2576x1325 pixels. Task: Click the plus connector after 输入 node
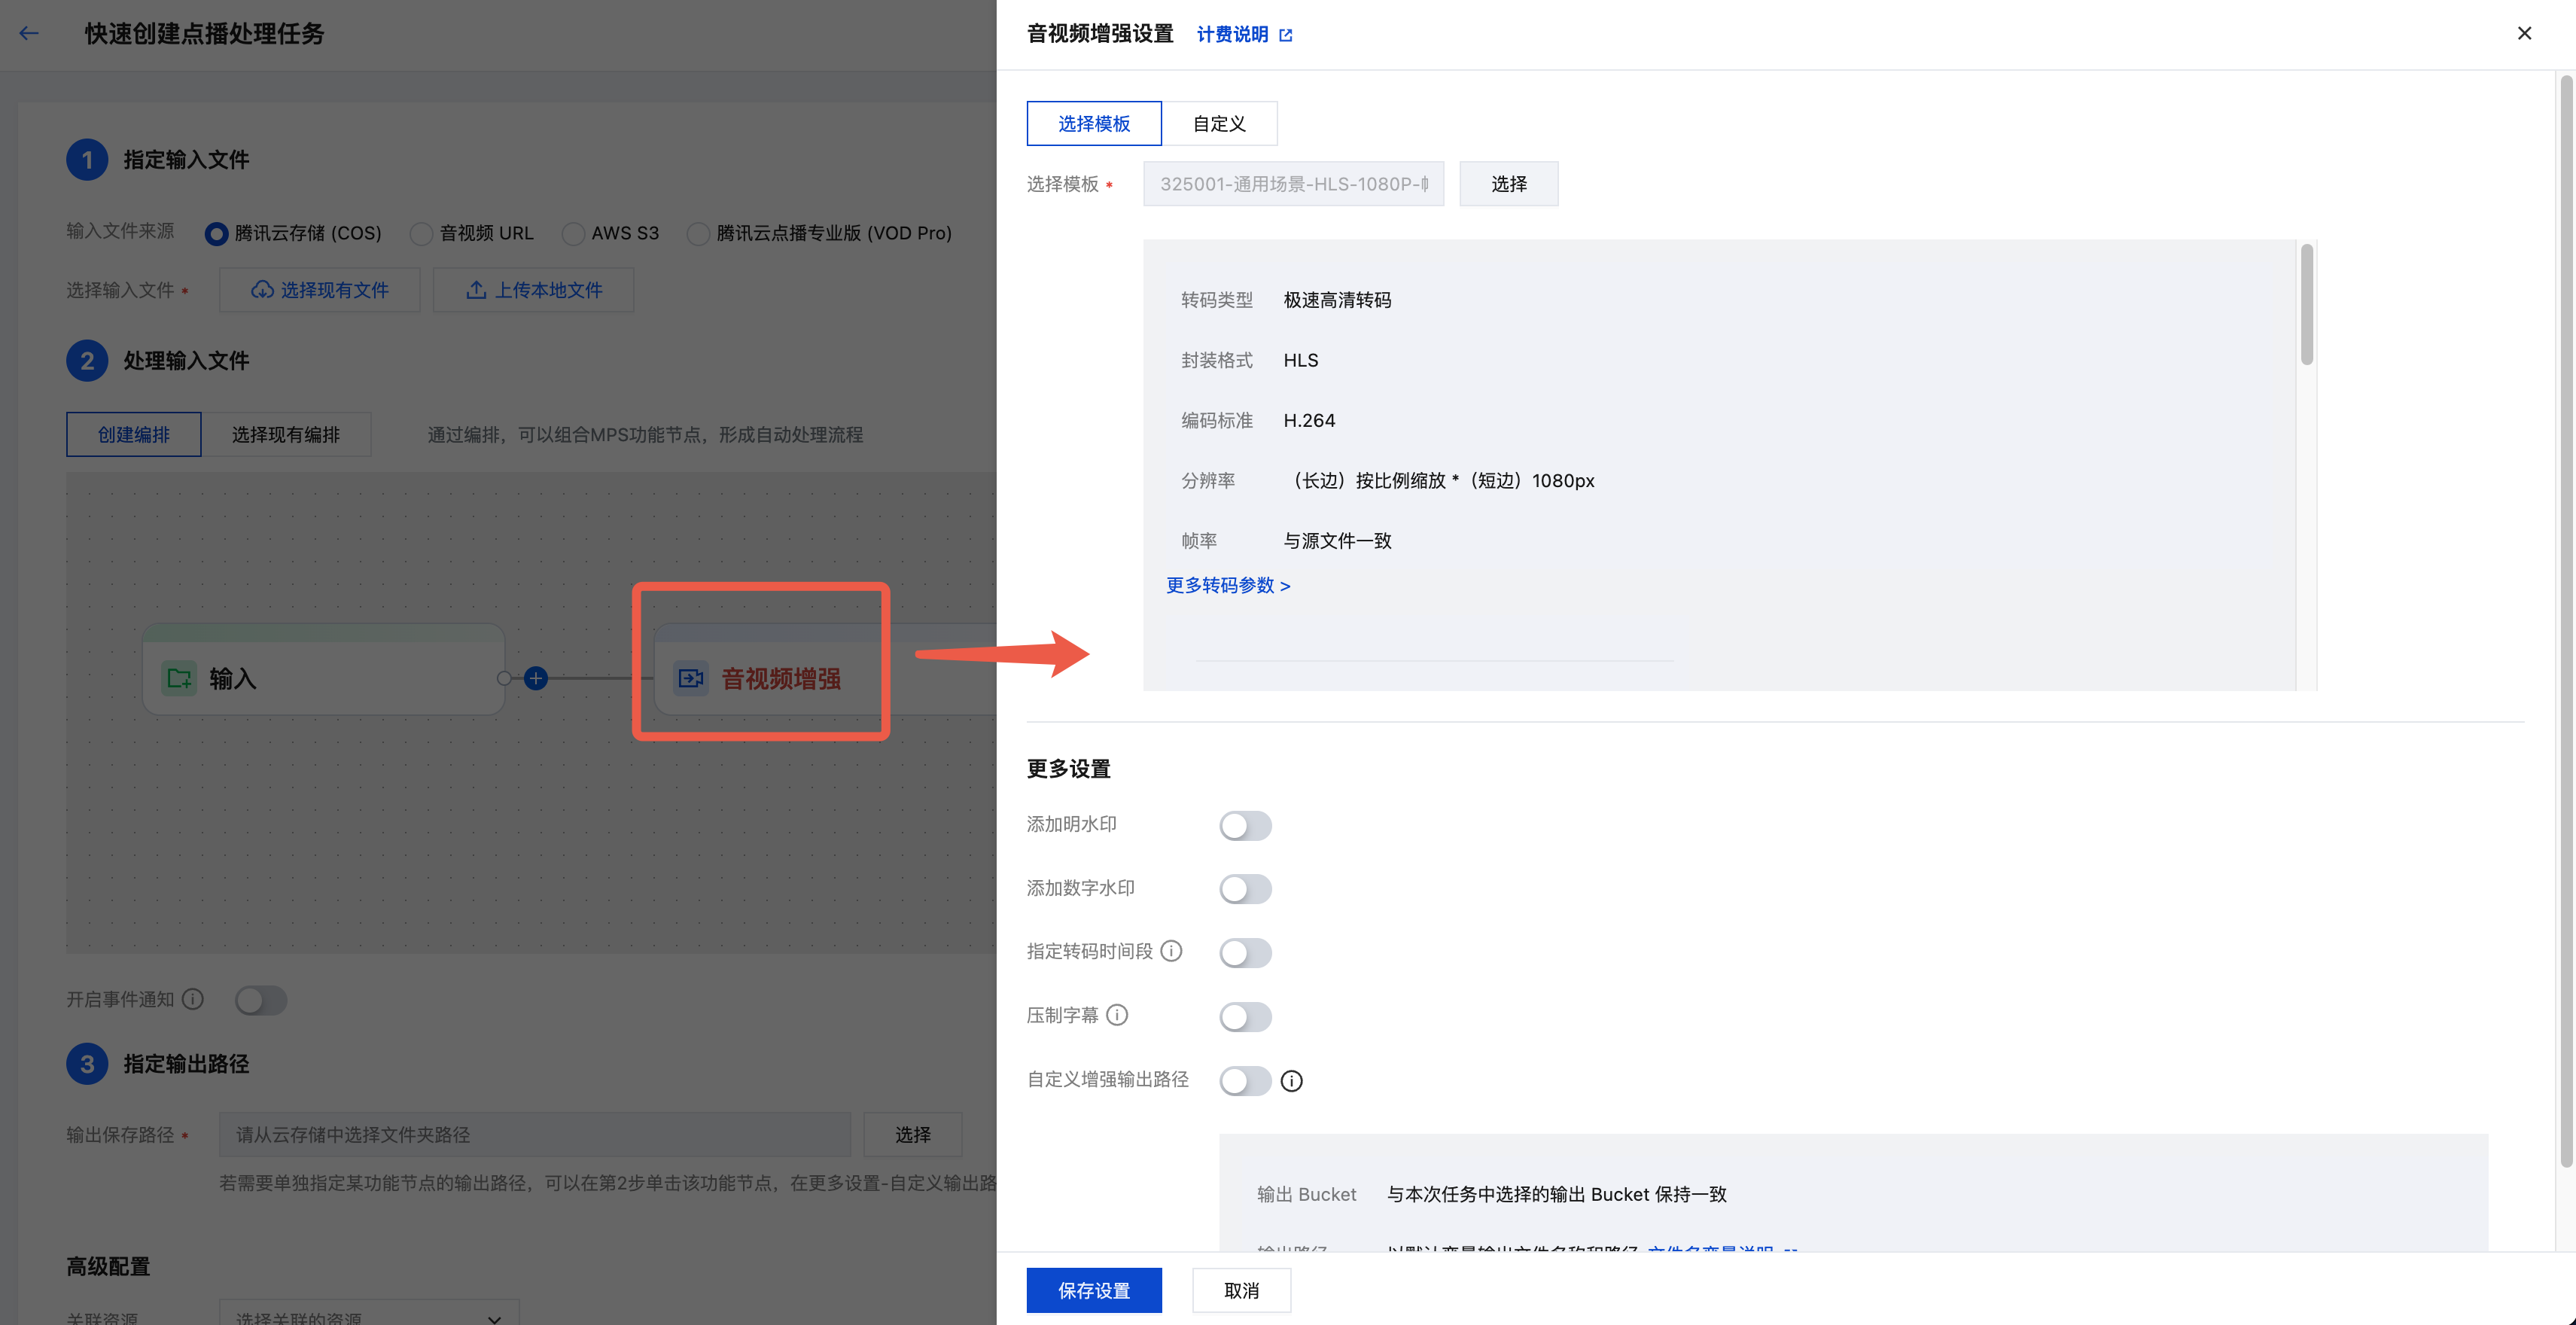[536, 678]
